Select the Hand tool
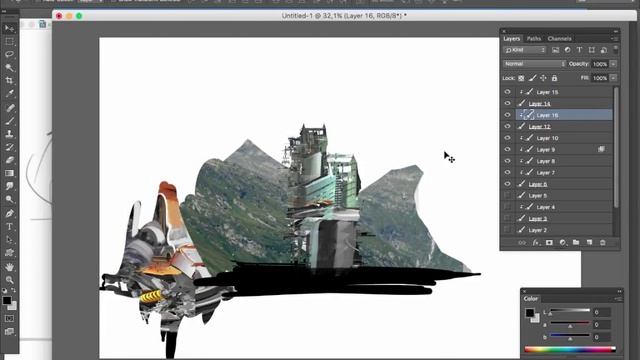The height and width of the screenshot is (360, 640). click(9, 267)
